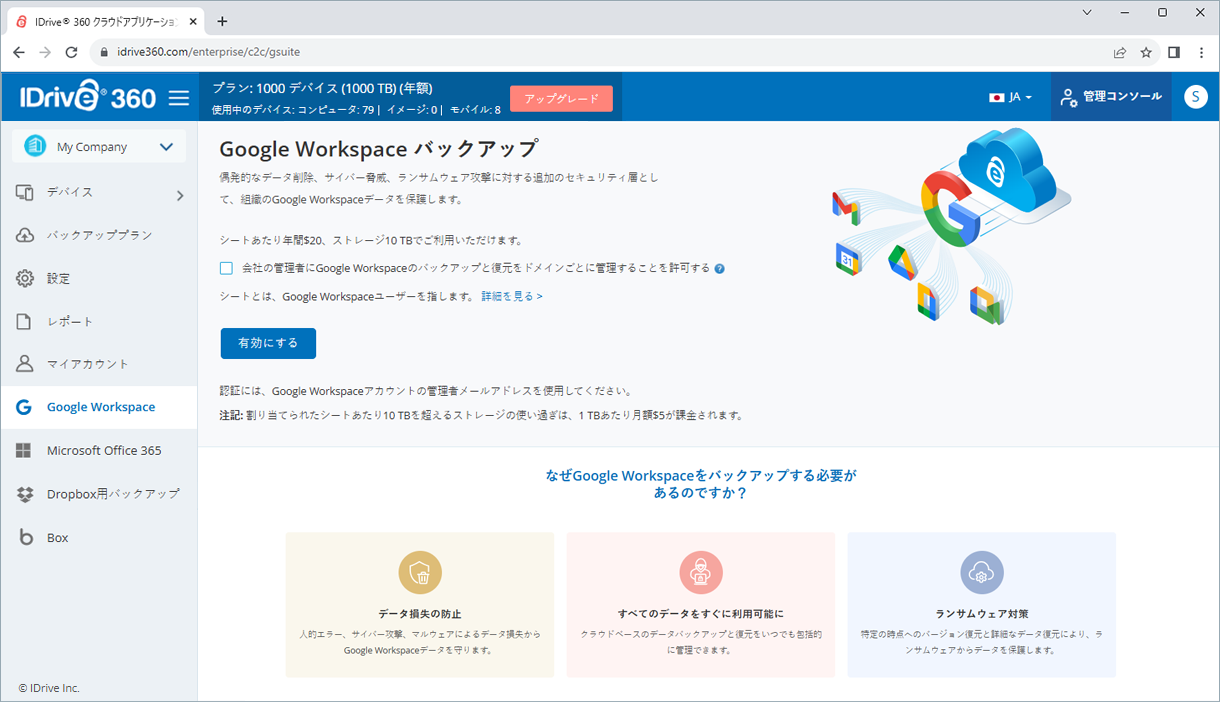Click the なぜGoogle Workspaceをバックアップ heading
1220x702 pixels.
pyautogui.click(x=701, y=484)
